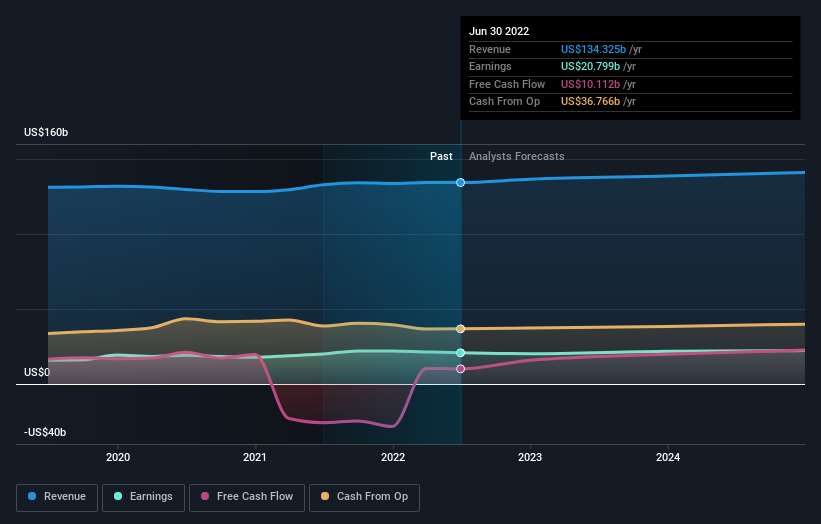Toggle the Free Cash Flow legend button

pyautogui.click(x=247, y=497)
